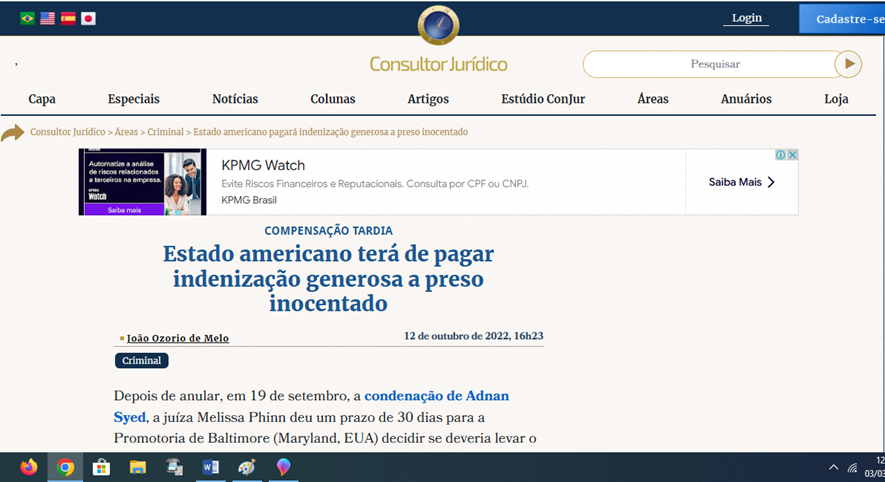Close the KPMG ad banner

(x=792, y=155)
